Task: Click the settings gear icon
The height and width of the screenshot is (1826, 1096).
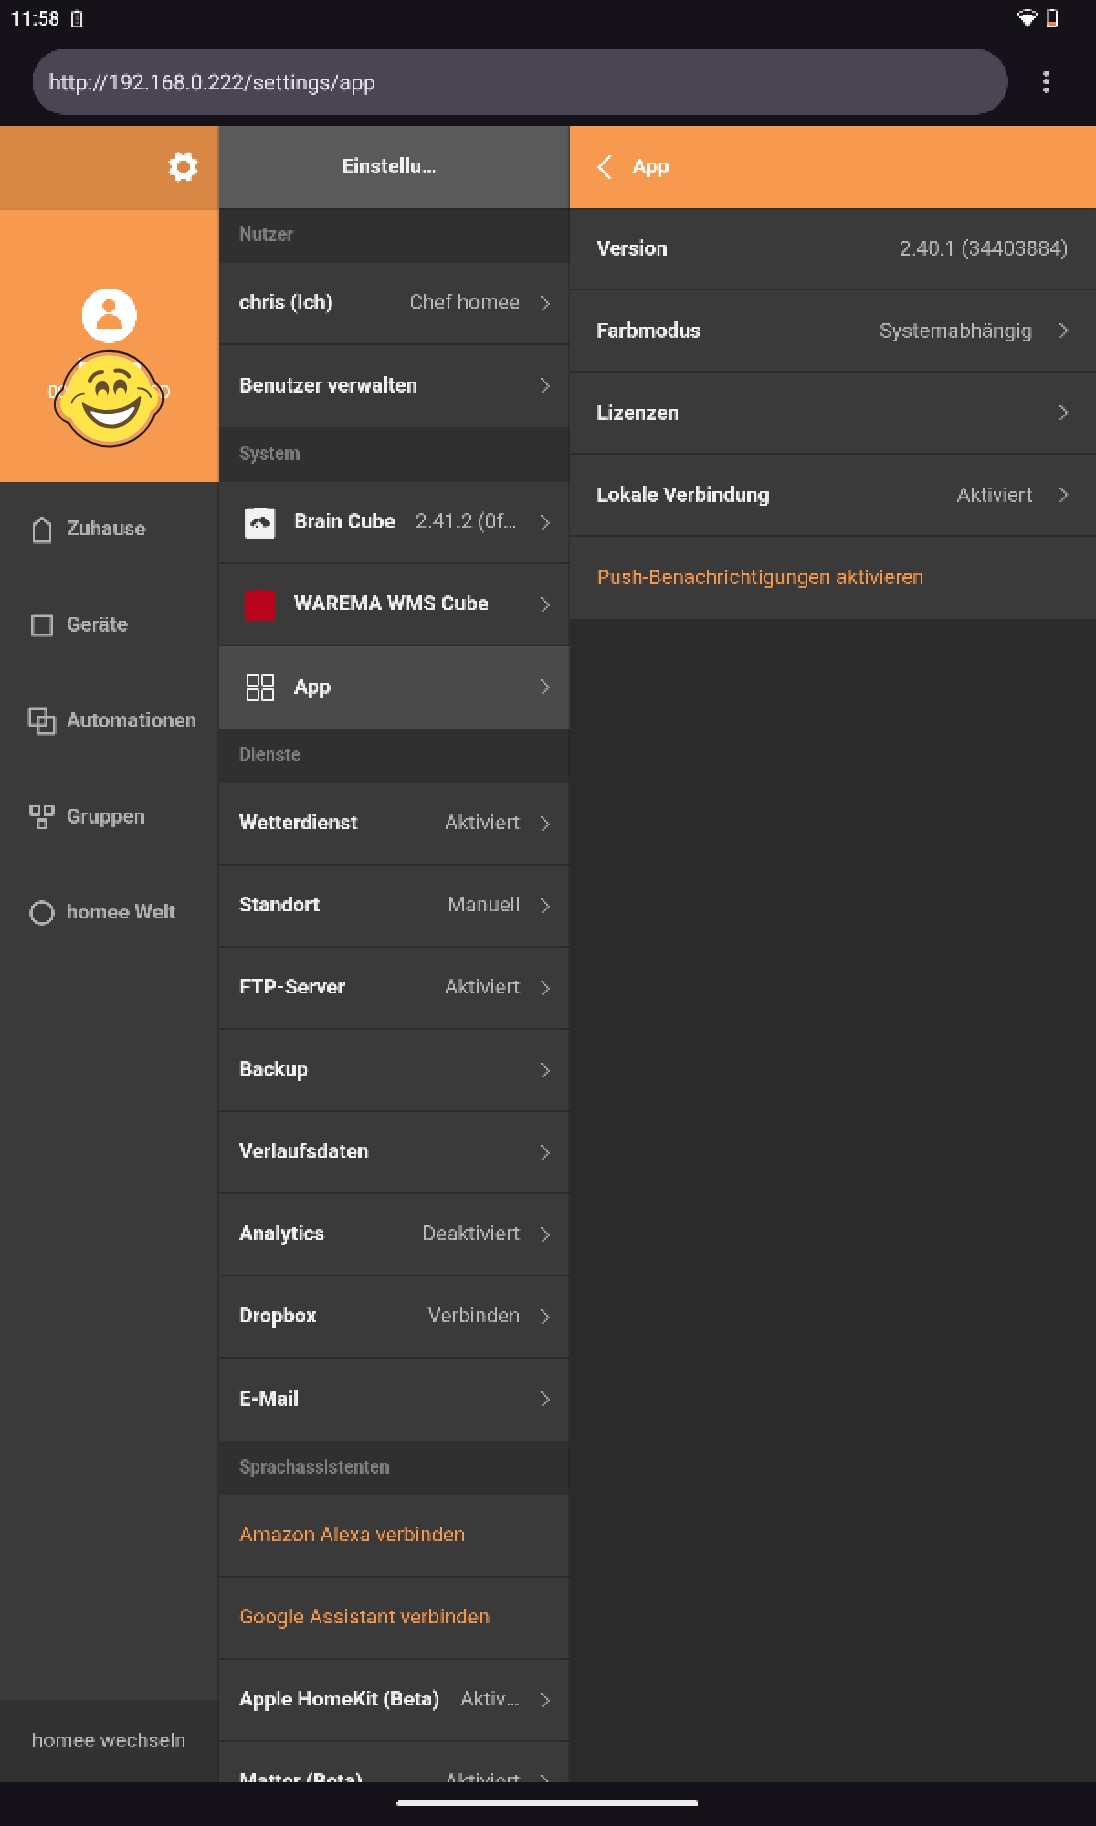Action: click(x=182, y=167)
